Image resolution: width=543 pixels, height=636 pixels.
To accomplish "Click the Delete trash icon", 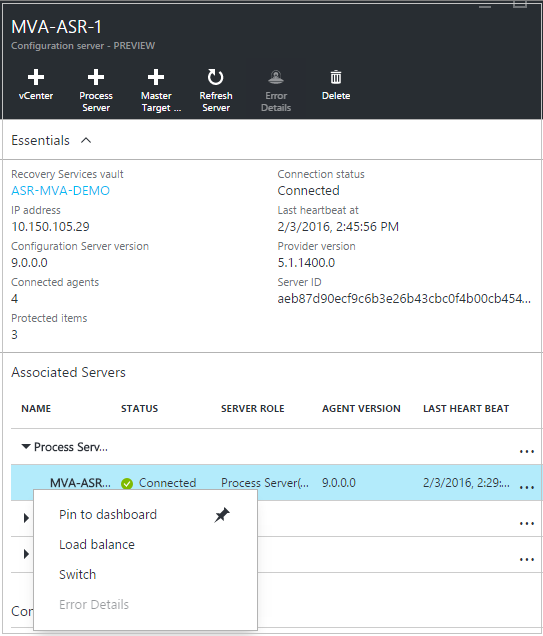I will 336,77.
